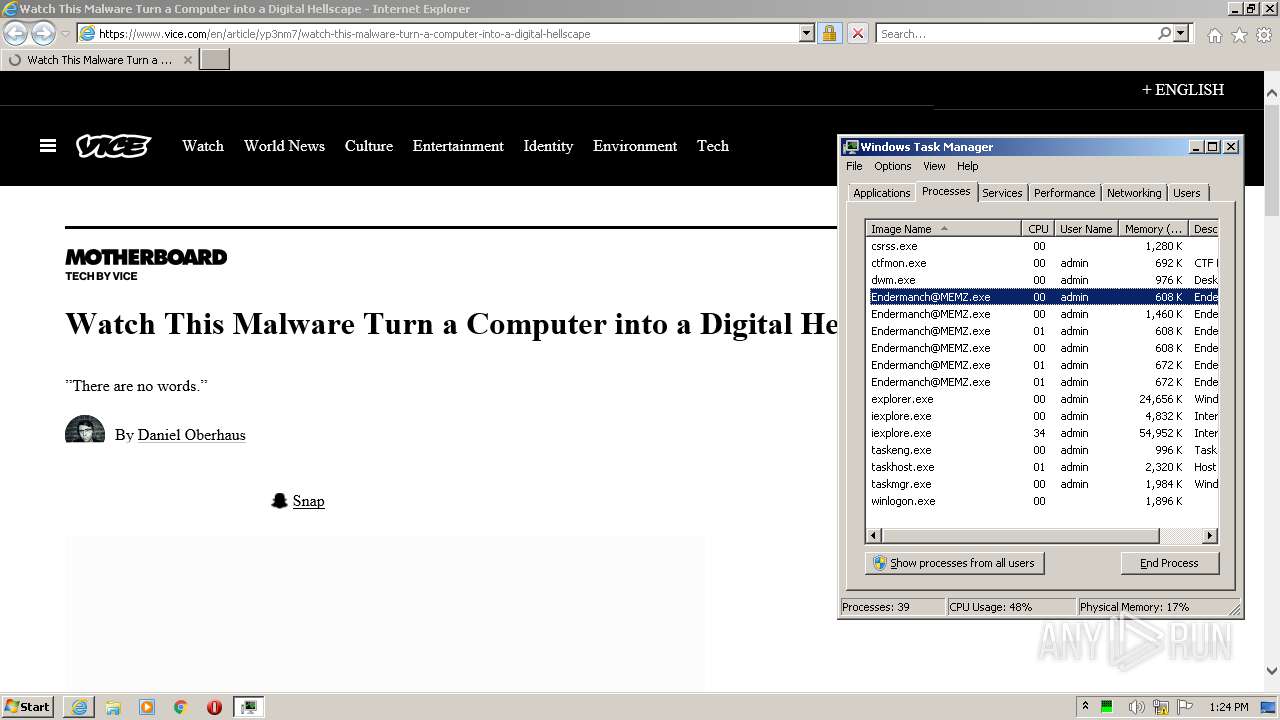Open the Culture nav link

(369, 146)
